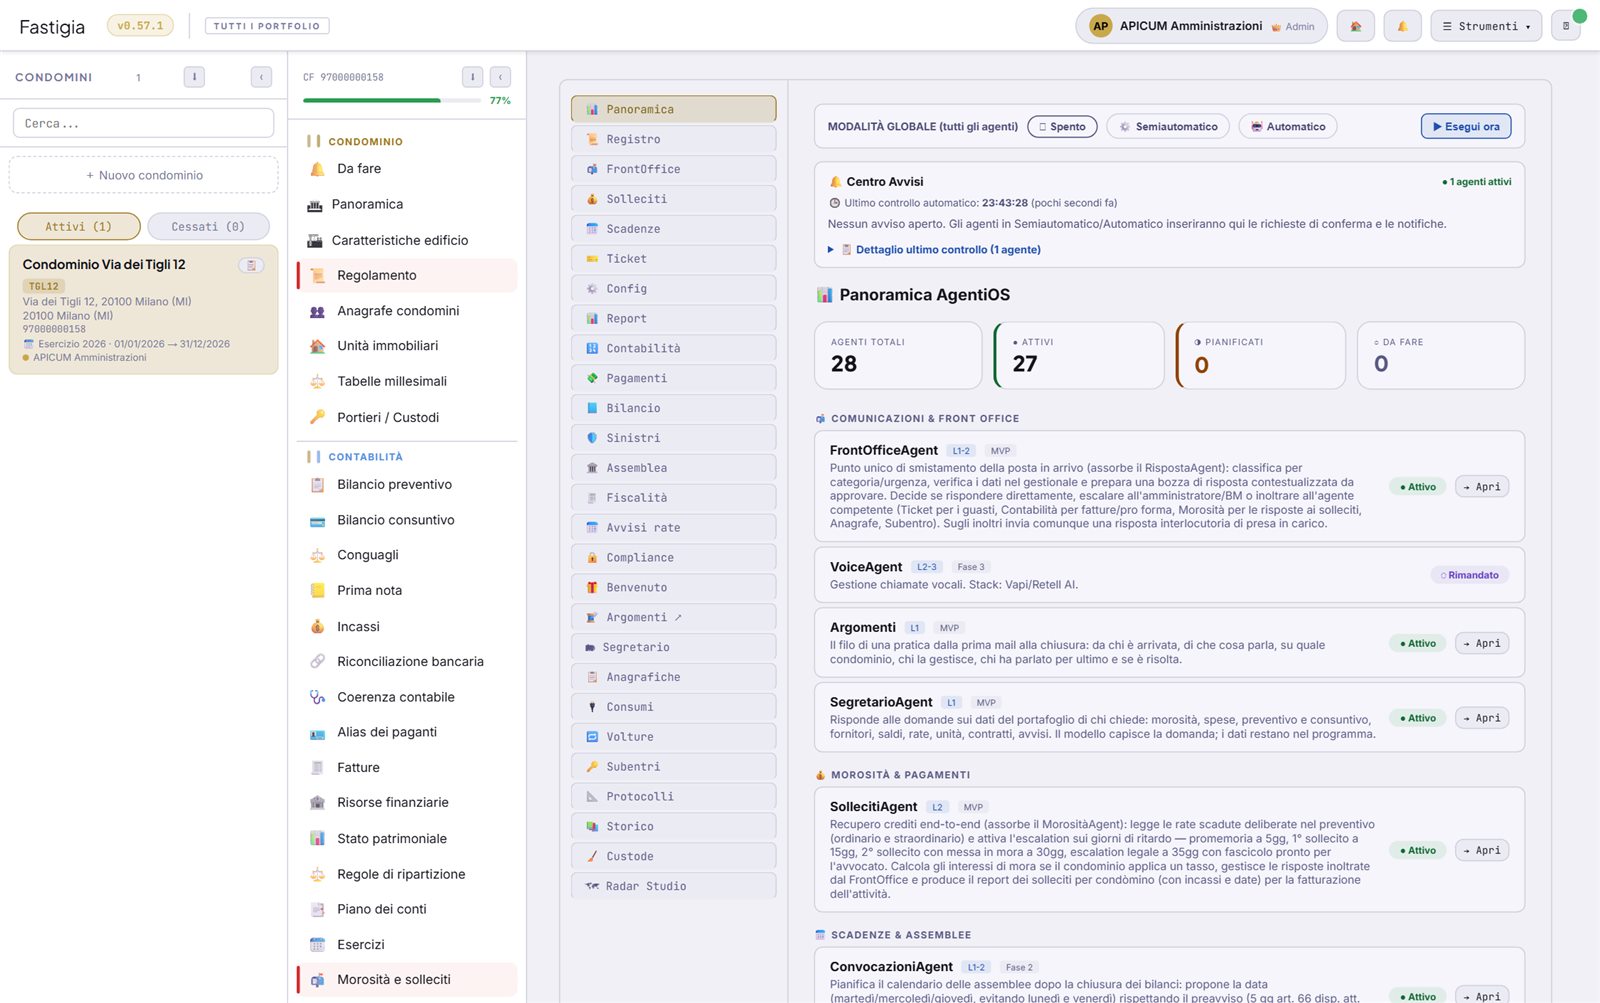The width and height of the screenshot is (1600, 1003).
Task: Open the Compliance agent section
Action: (674, 558)
